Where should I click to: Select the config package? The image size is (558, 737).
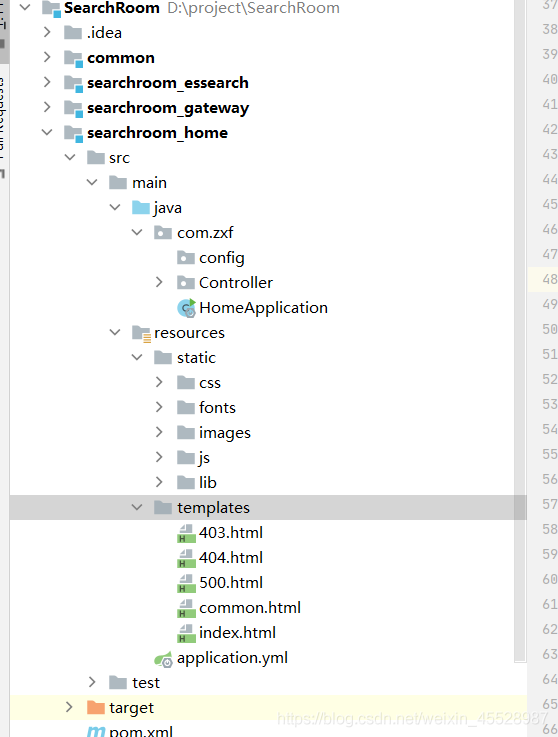pyautogui.click(x=221, y=258)
